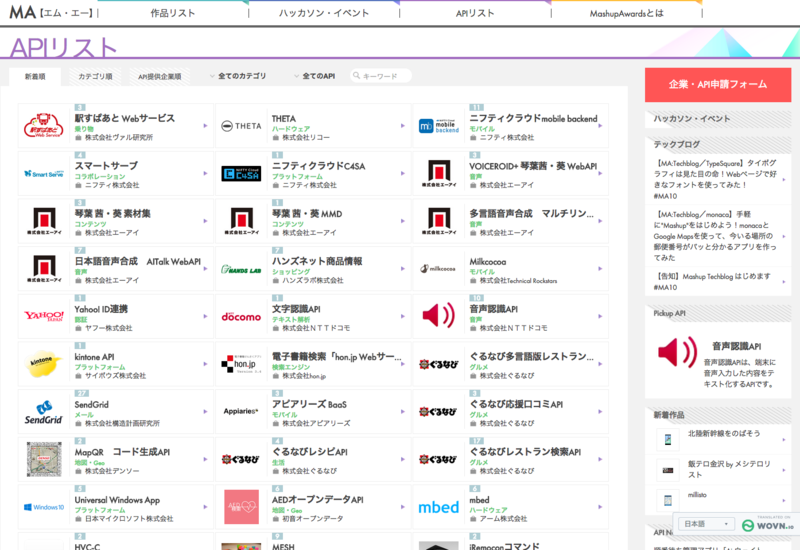Click the C4SA logo
Image resolution: width=800 pixels, height=550 pixels.
click(x=241, y=173)
